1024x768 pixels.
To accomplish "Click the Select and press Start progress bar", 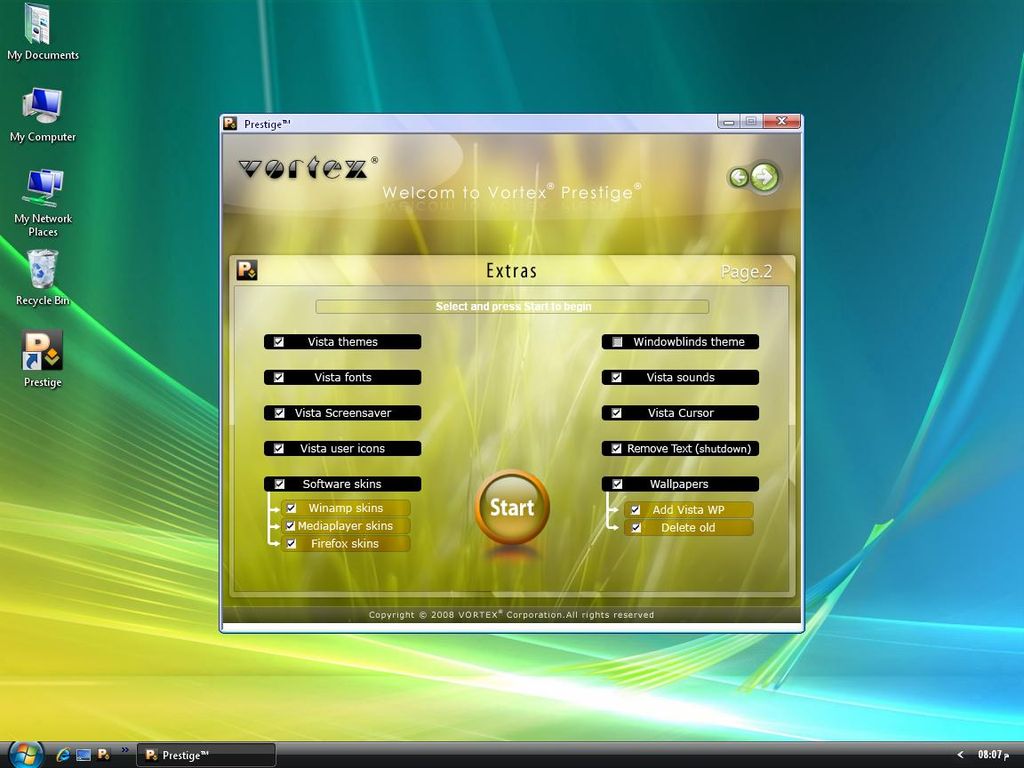I will pyautogui.click(x=513, y=306).
